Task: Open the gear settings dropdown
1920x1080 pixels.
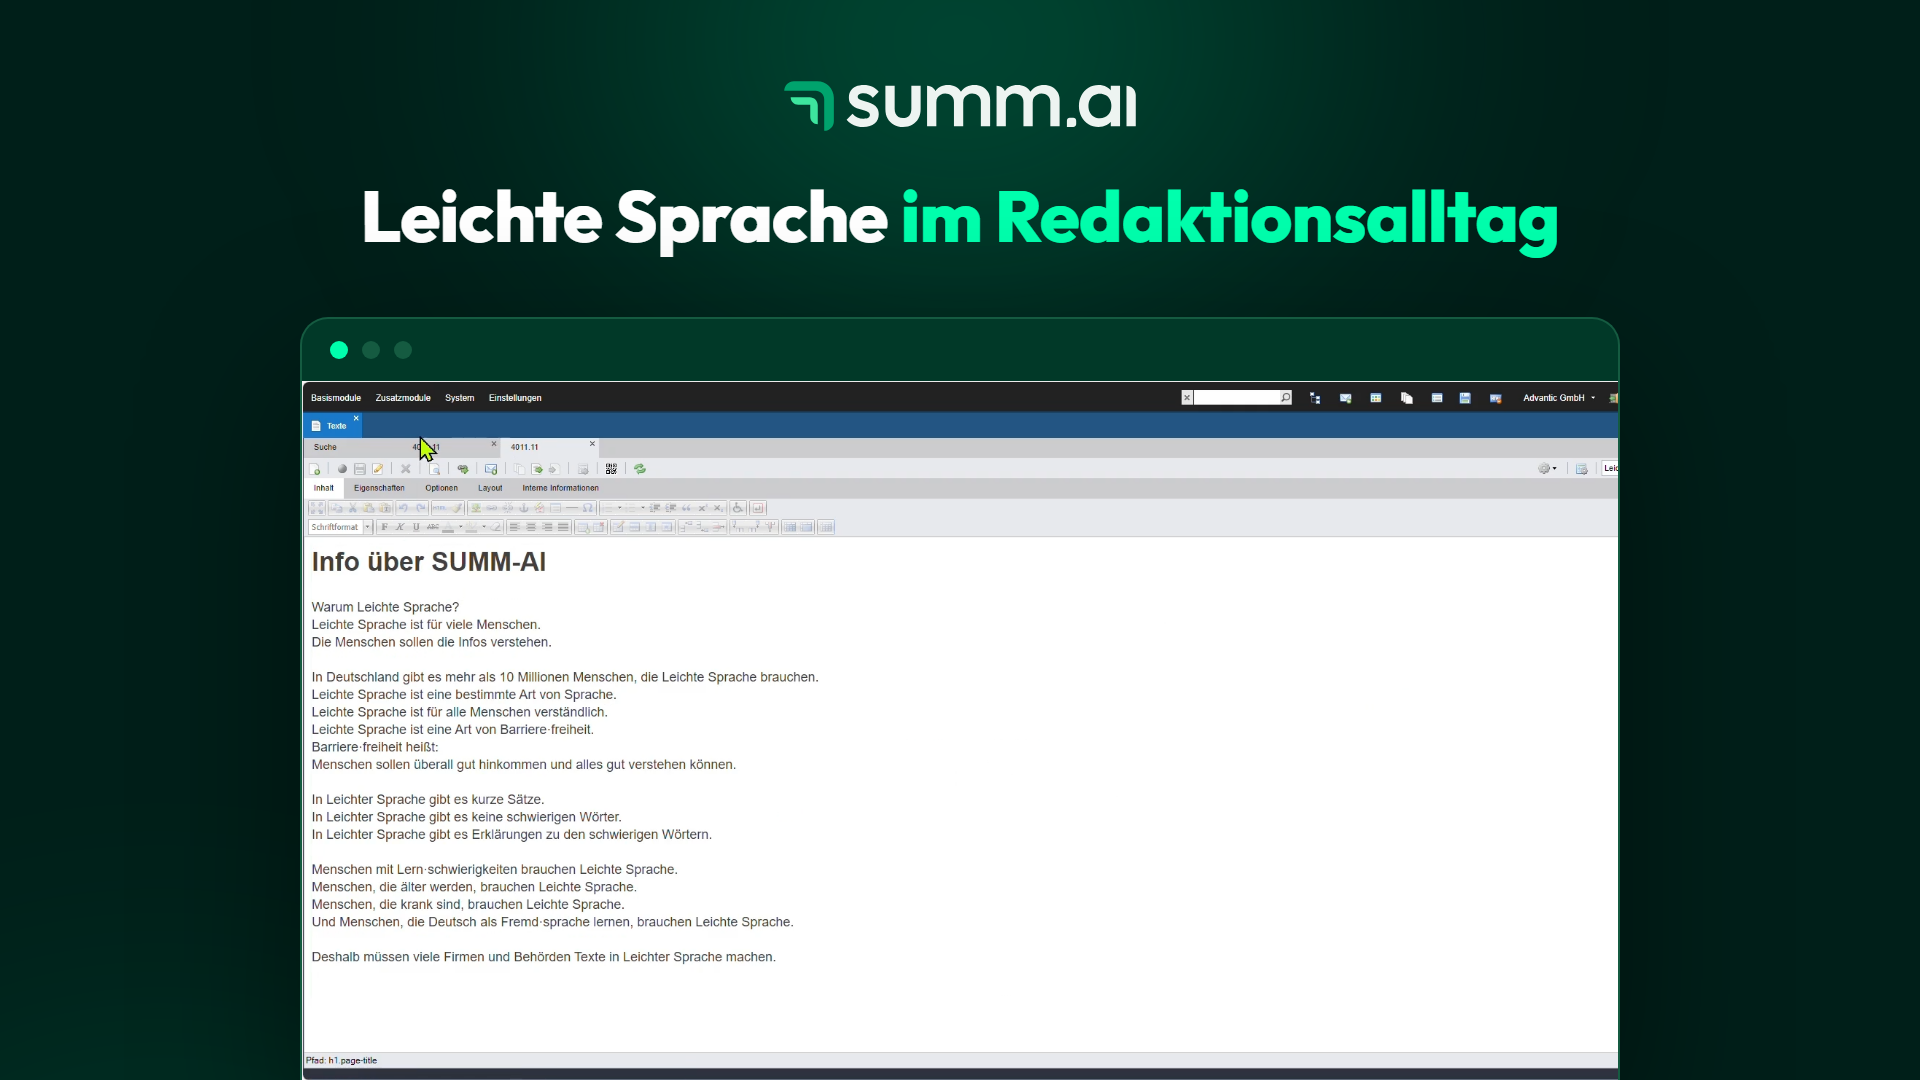Action: [x=1547, y=469]
